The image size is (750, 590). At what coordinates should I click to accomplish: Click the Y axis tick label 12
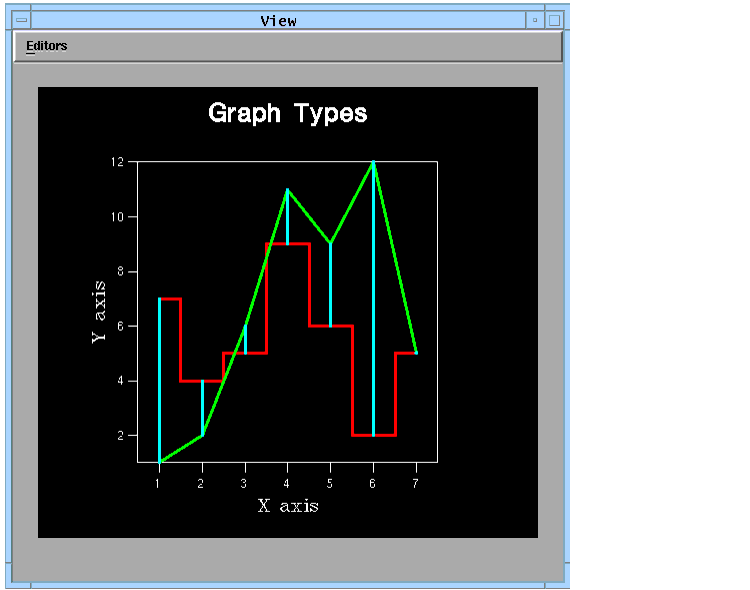(117, 162)
